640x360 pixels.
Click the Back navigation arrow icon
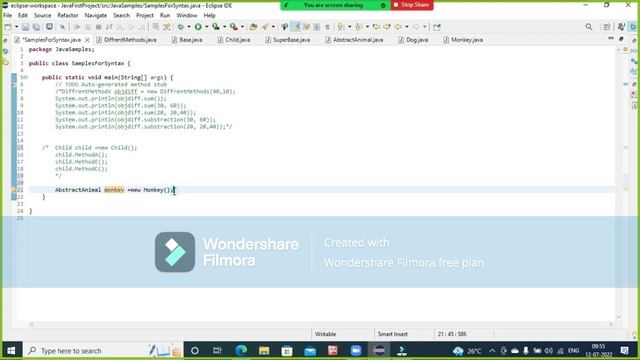398,27
